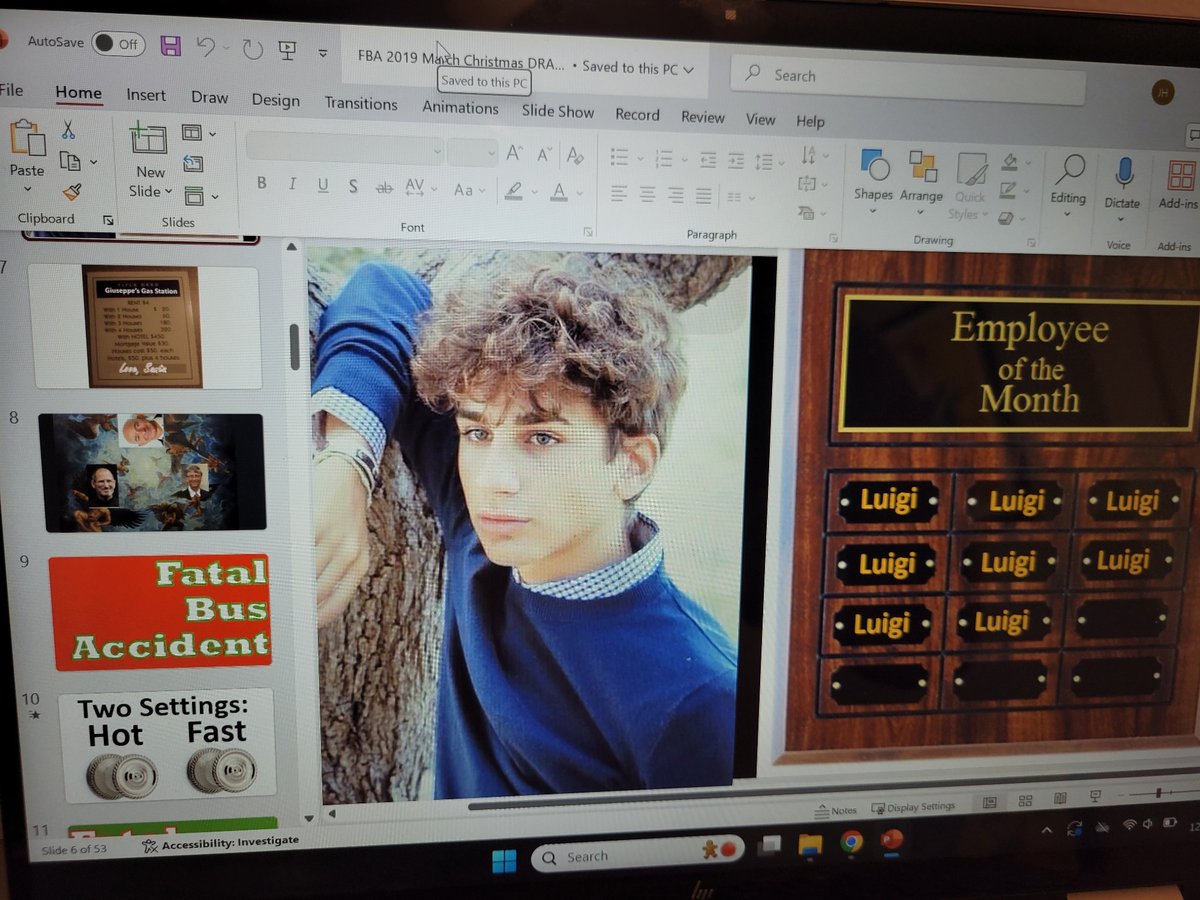Image resolution: width=1200 pixels, height=900 pixels.
Task: Open Saved to this PC dropdown
Action: (638, 67)
